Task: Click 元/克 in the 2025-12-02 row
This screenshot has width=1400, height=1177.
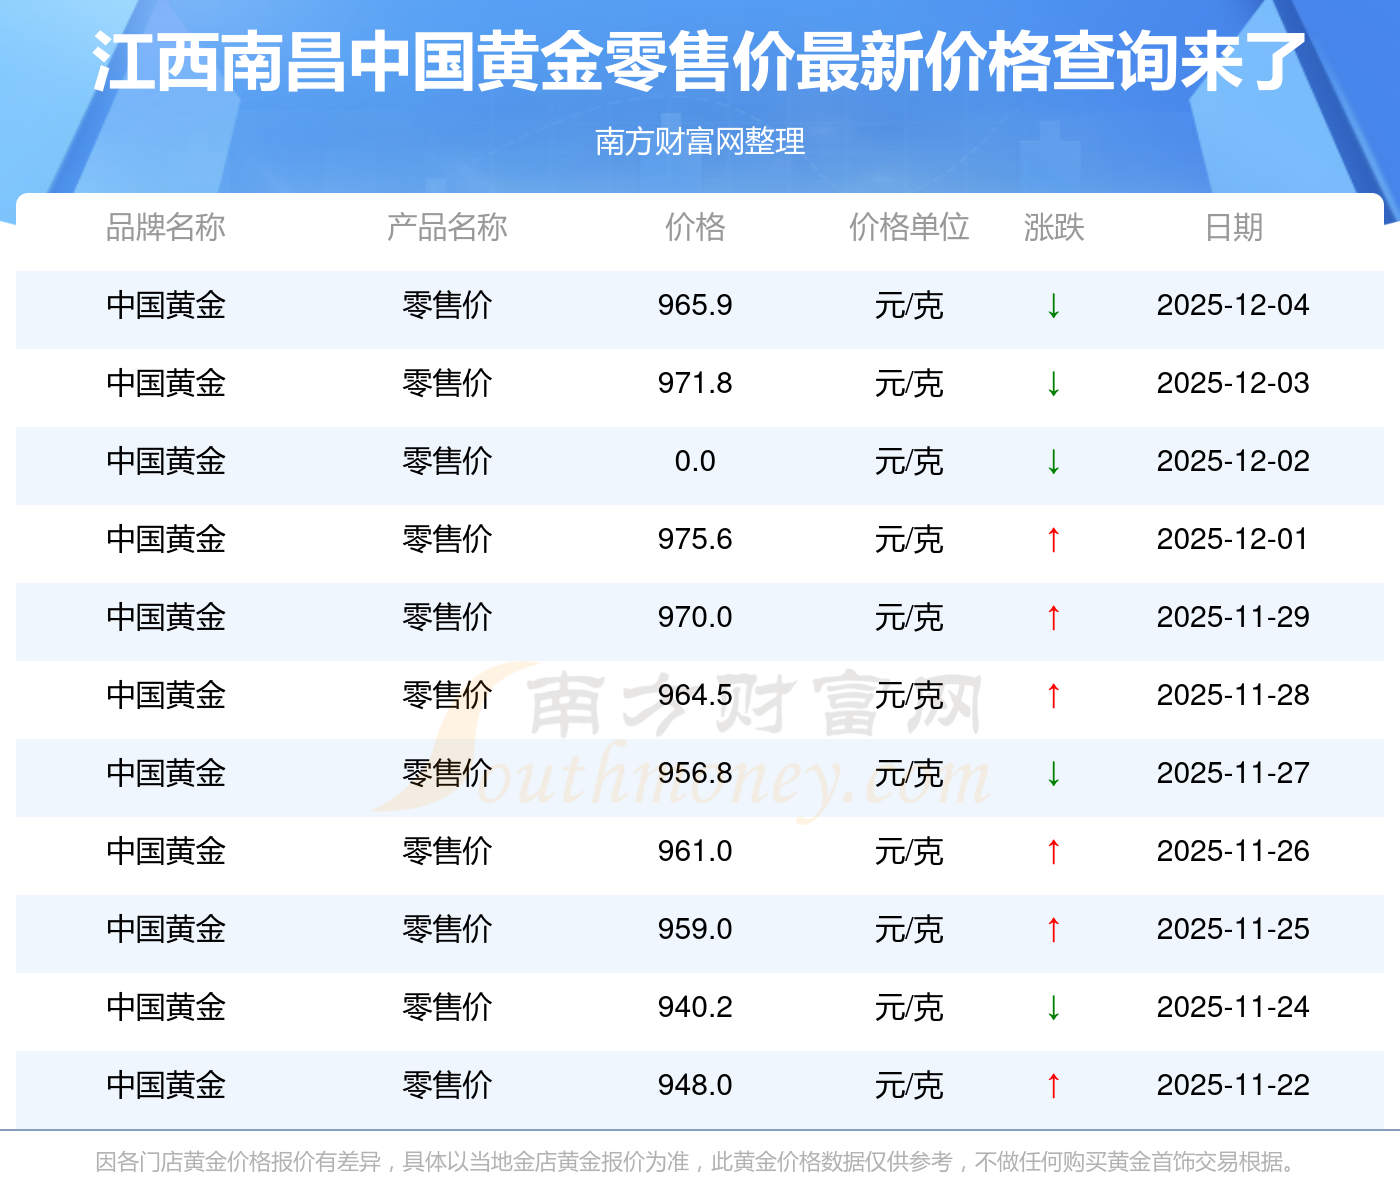Action: pyautogui.click(x=909, y=462)
